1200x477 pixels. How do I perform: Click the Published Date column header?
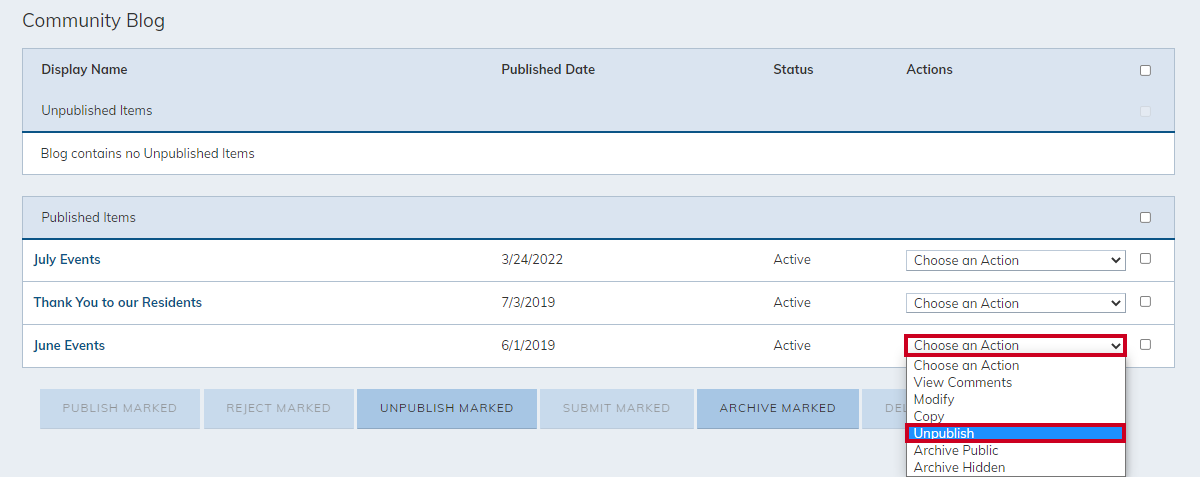(x=548, y=70)
